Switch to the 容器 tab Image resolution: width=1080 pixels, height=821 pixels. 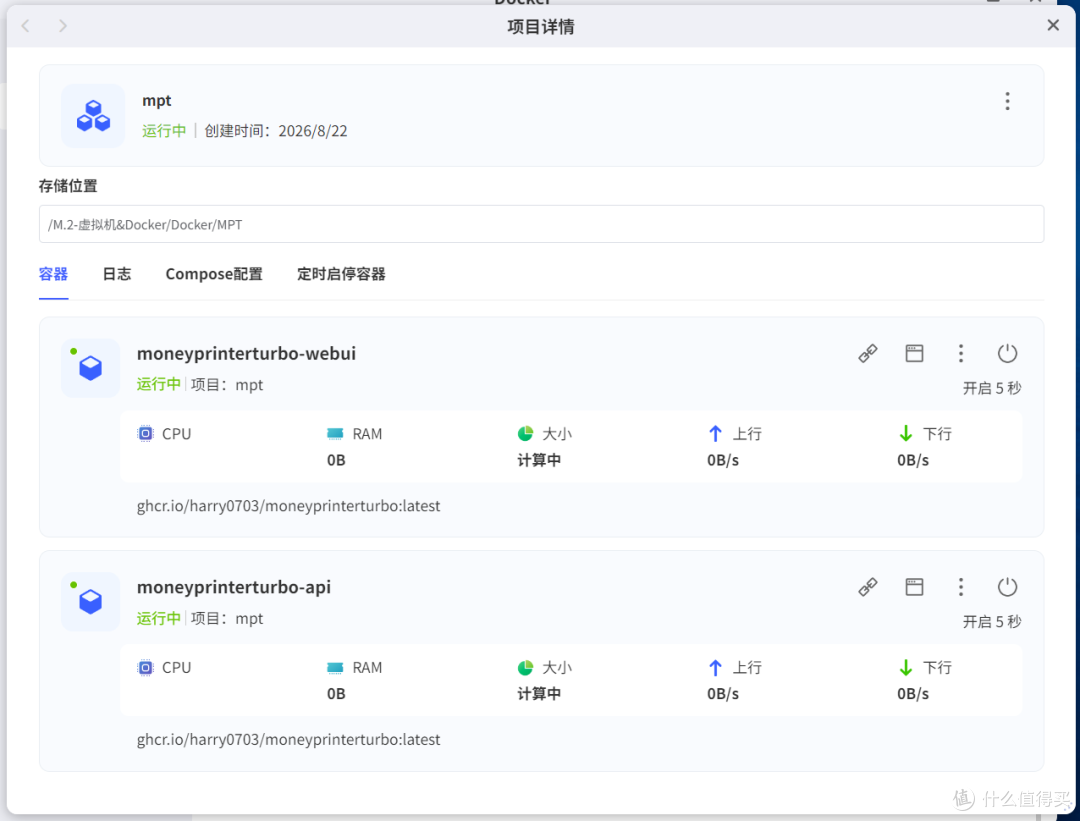coord(53,274)
